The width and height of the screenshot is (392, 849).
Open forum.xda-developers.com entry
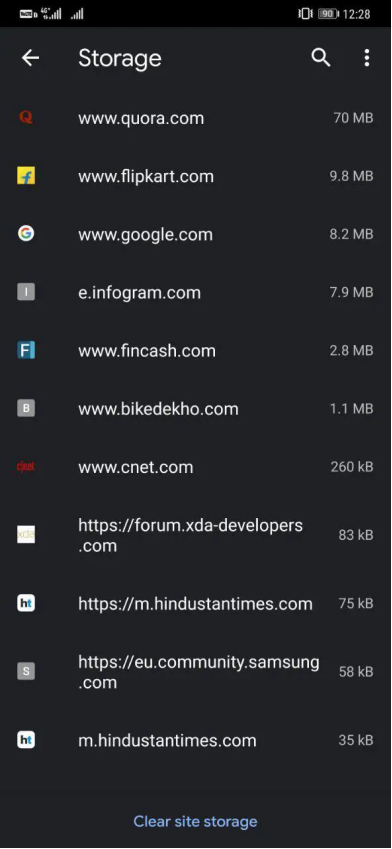[x=196, y=535]
